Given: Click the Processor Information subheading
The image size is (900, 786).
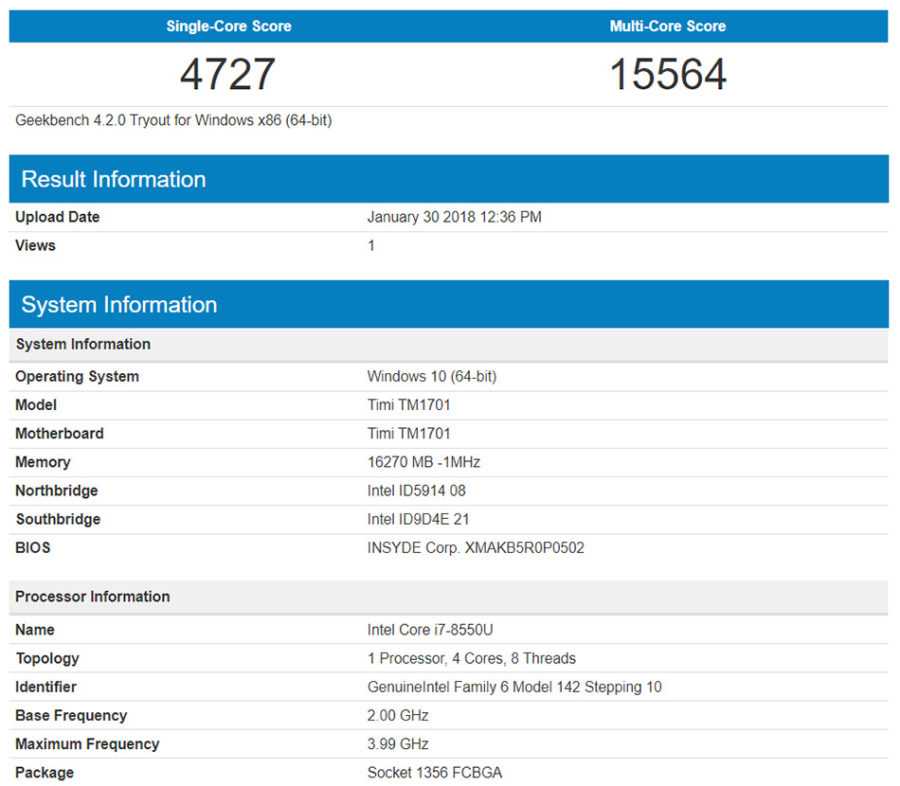Looking at the screenshot, I should [92, 597].
